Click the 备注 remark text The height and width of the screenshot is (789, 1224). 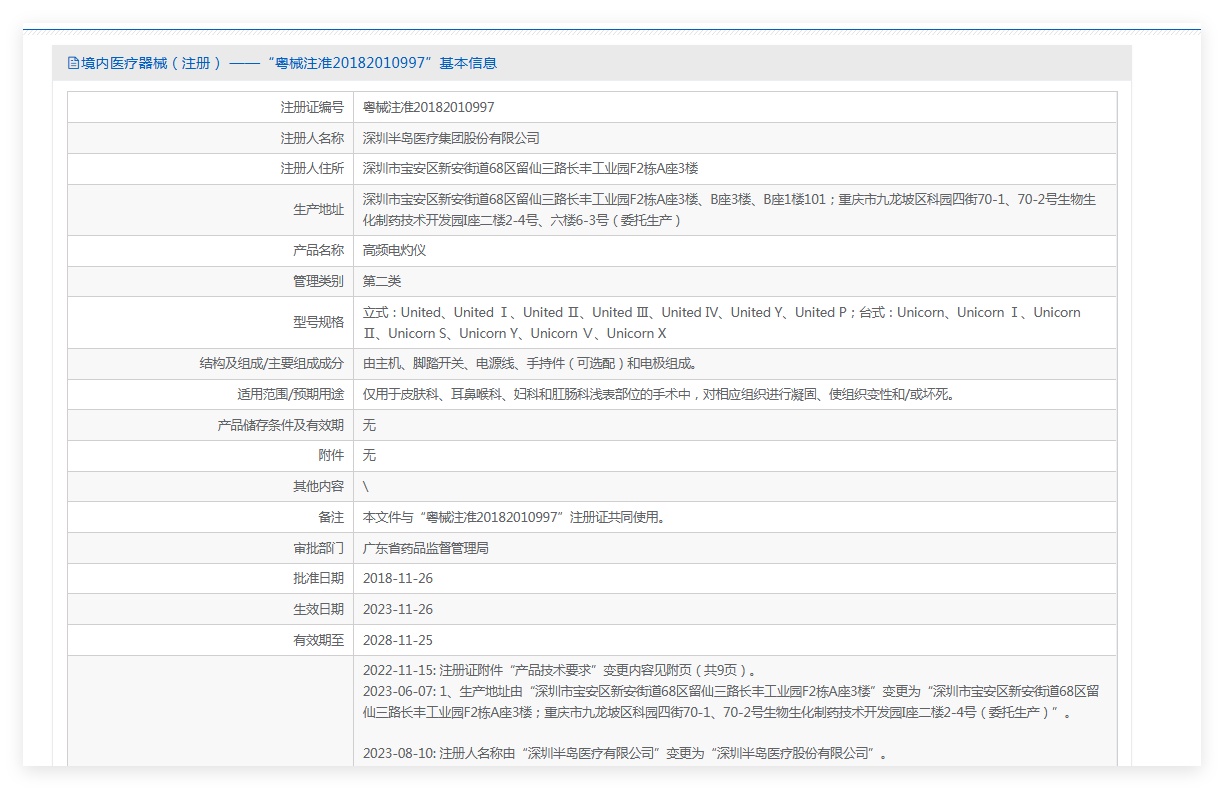[514, 517]
